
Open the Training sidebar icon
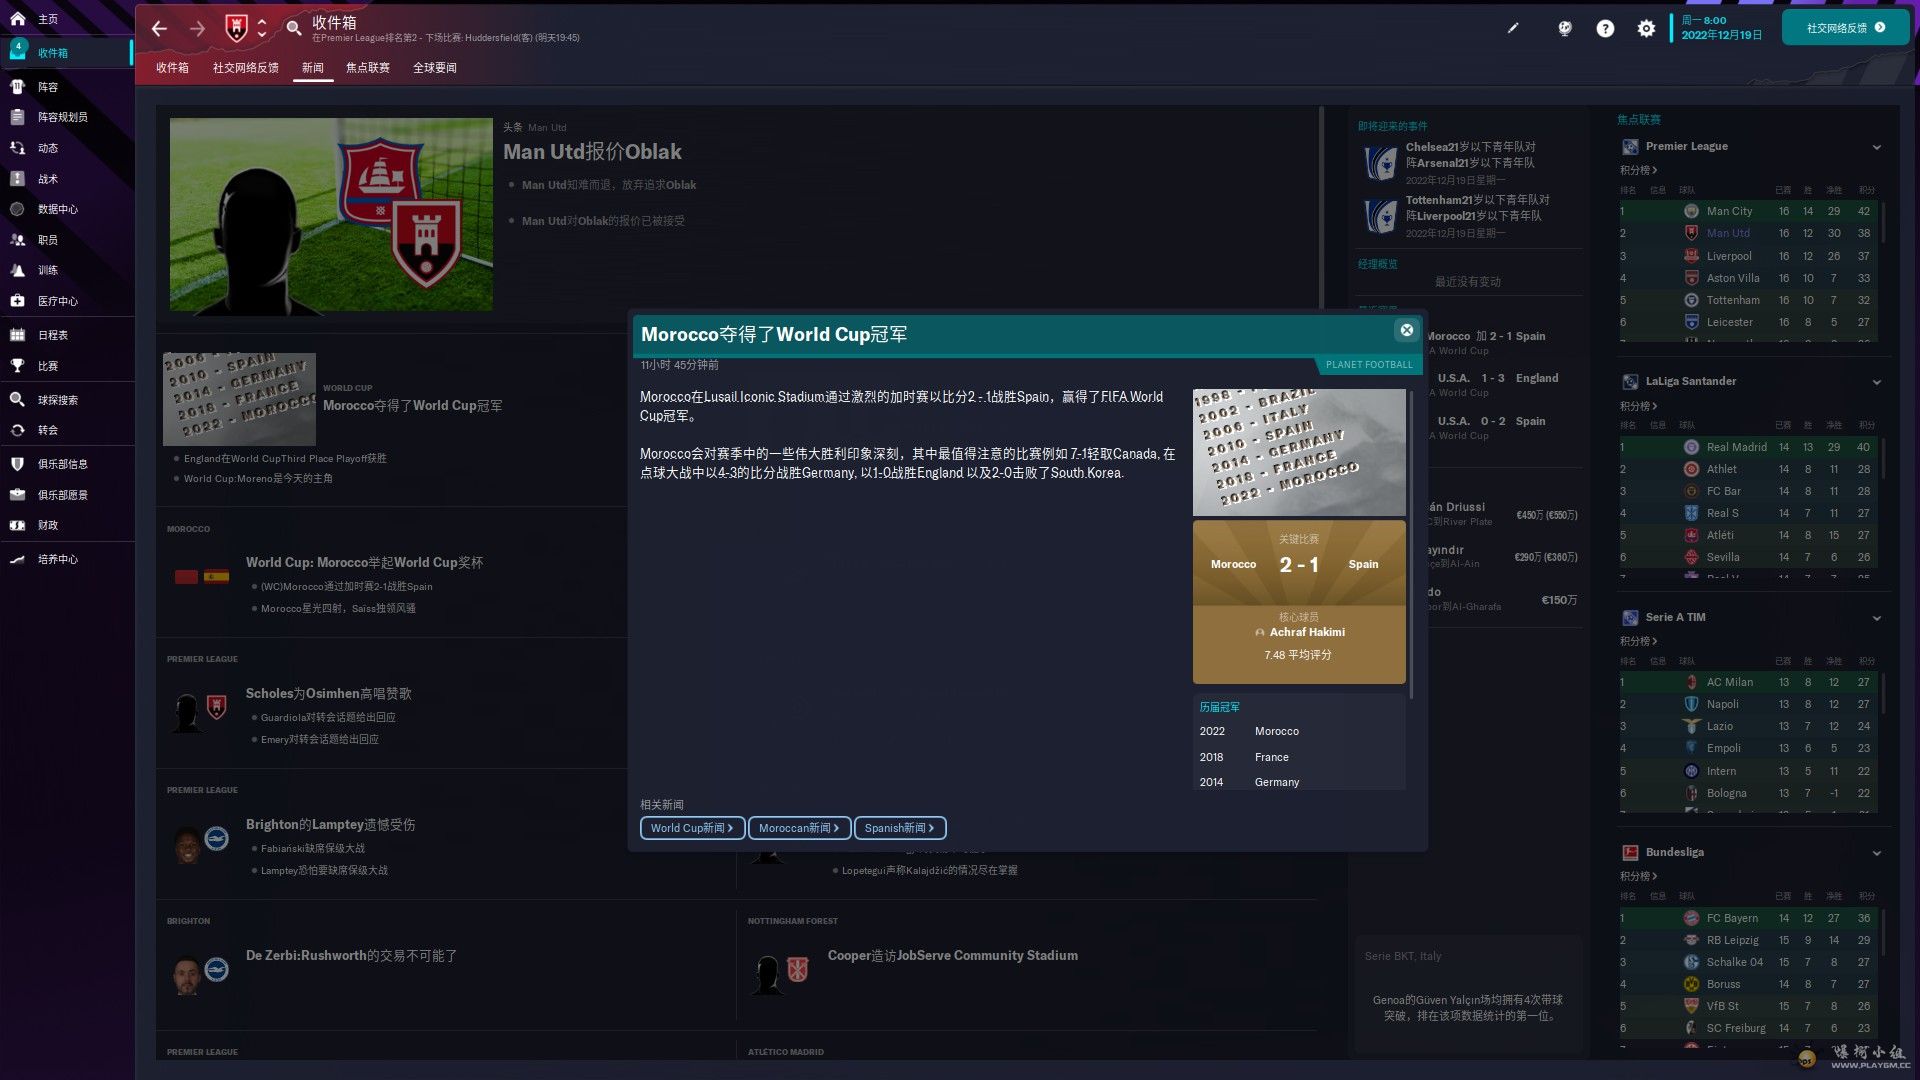[x=17, y=270]
